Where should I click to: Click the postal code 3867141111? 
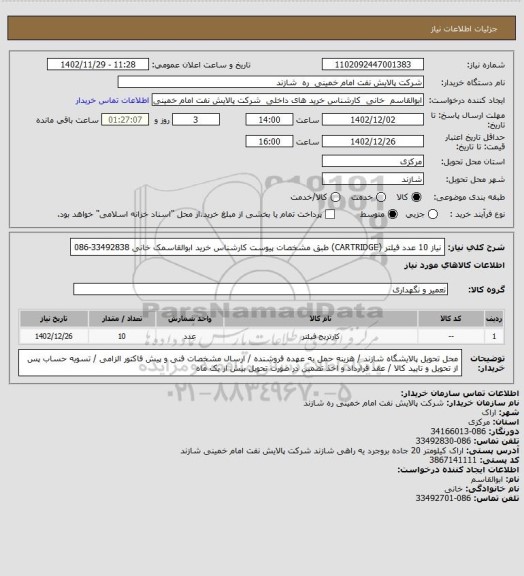tap(453, 460)
